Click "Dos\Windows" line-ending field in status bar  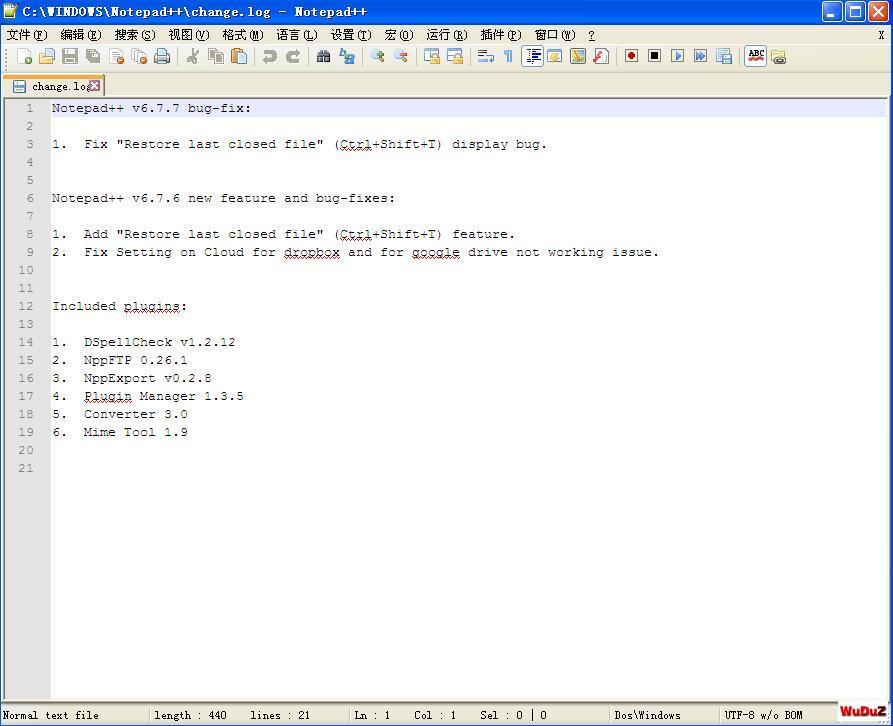(648, 715)
